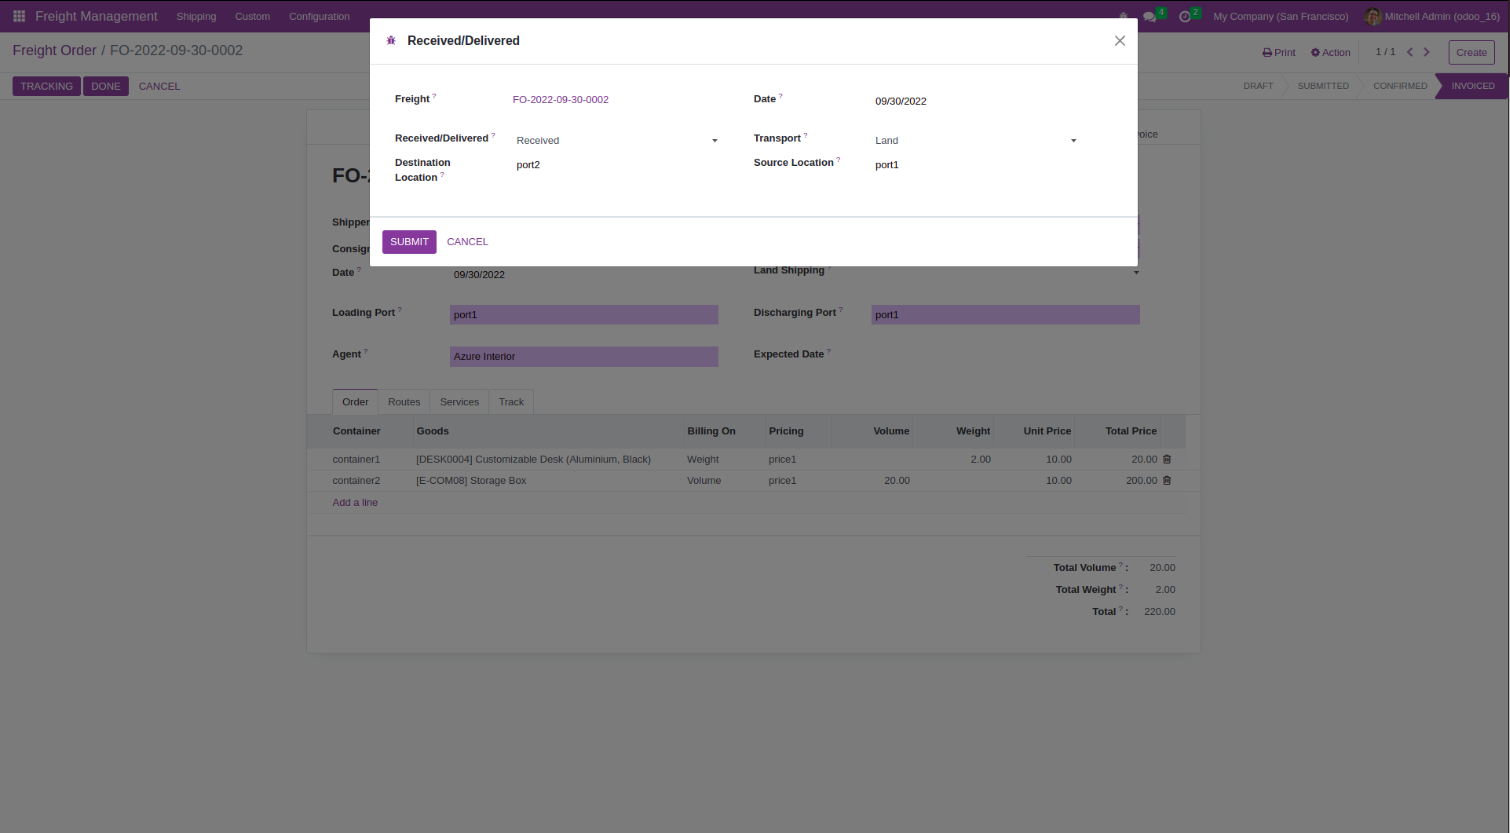The image size is (1510, 833).
Task: Open the conversations messages icon
Action: (x=1151, y=16)
